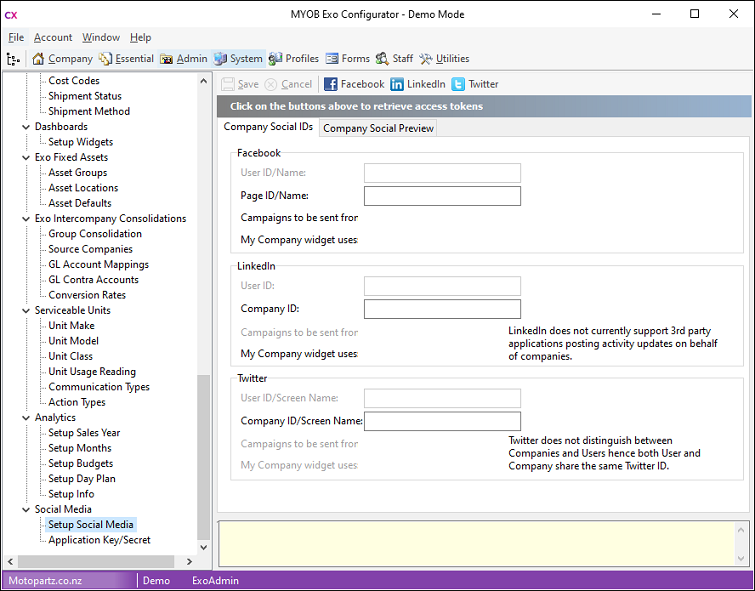
Task: Open the Staff section icon
Action: click(382, 59)
